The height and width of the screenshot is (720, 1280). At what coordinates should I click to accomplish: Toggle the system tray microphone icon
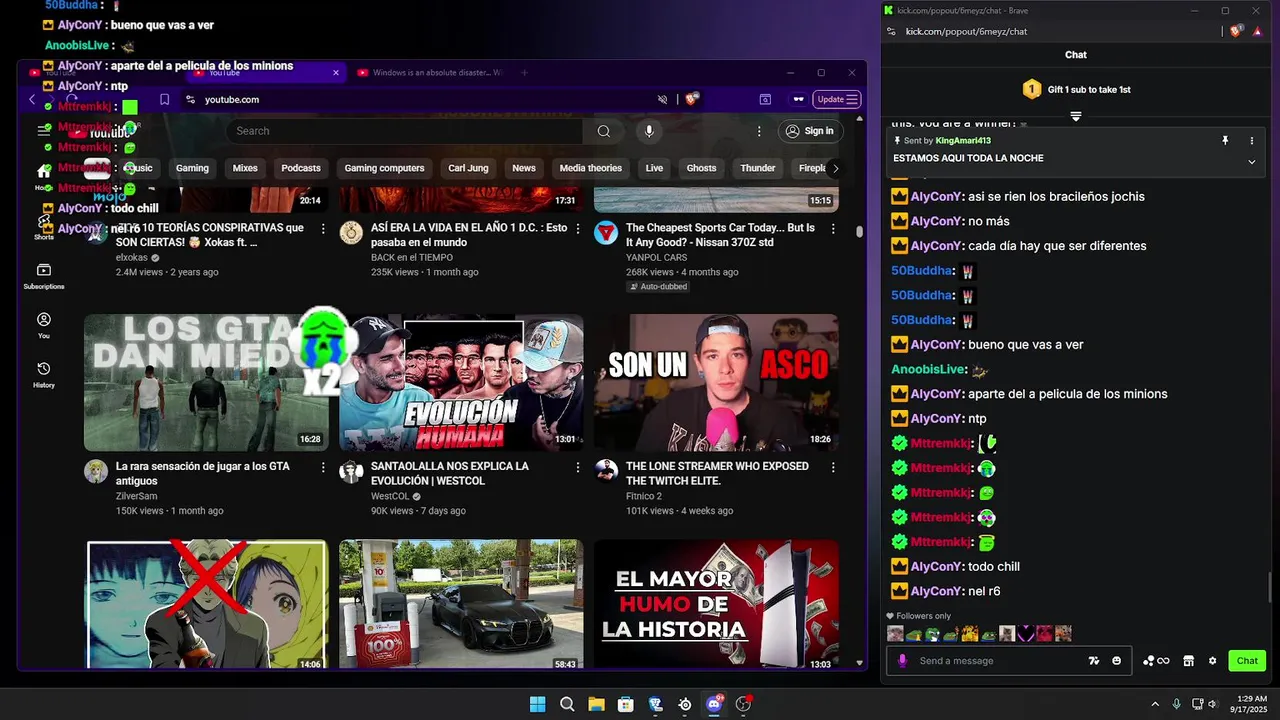1176,704
